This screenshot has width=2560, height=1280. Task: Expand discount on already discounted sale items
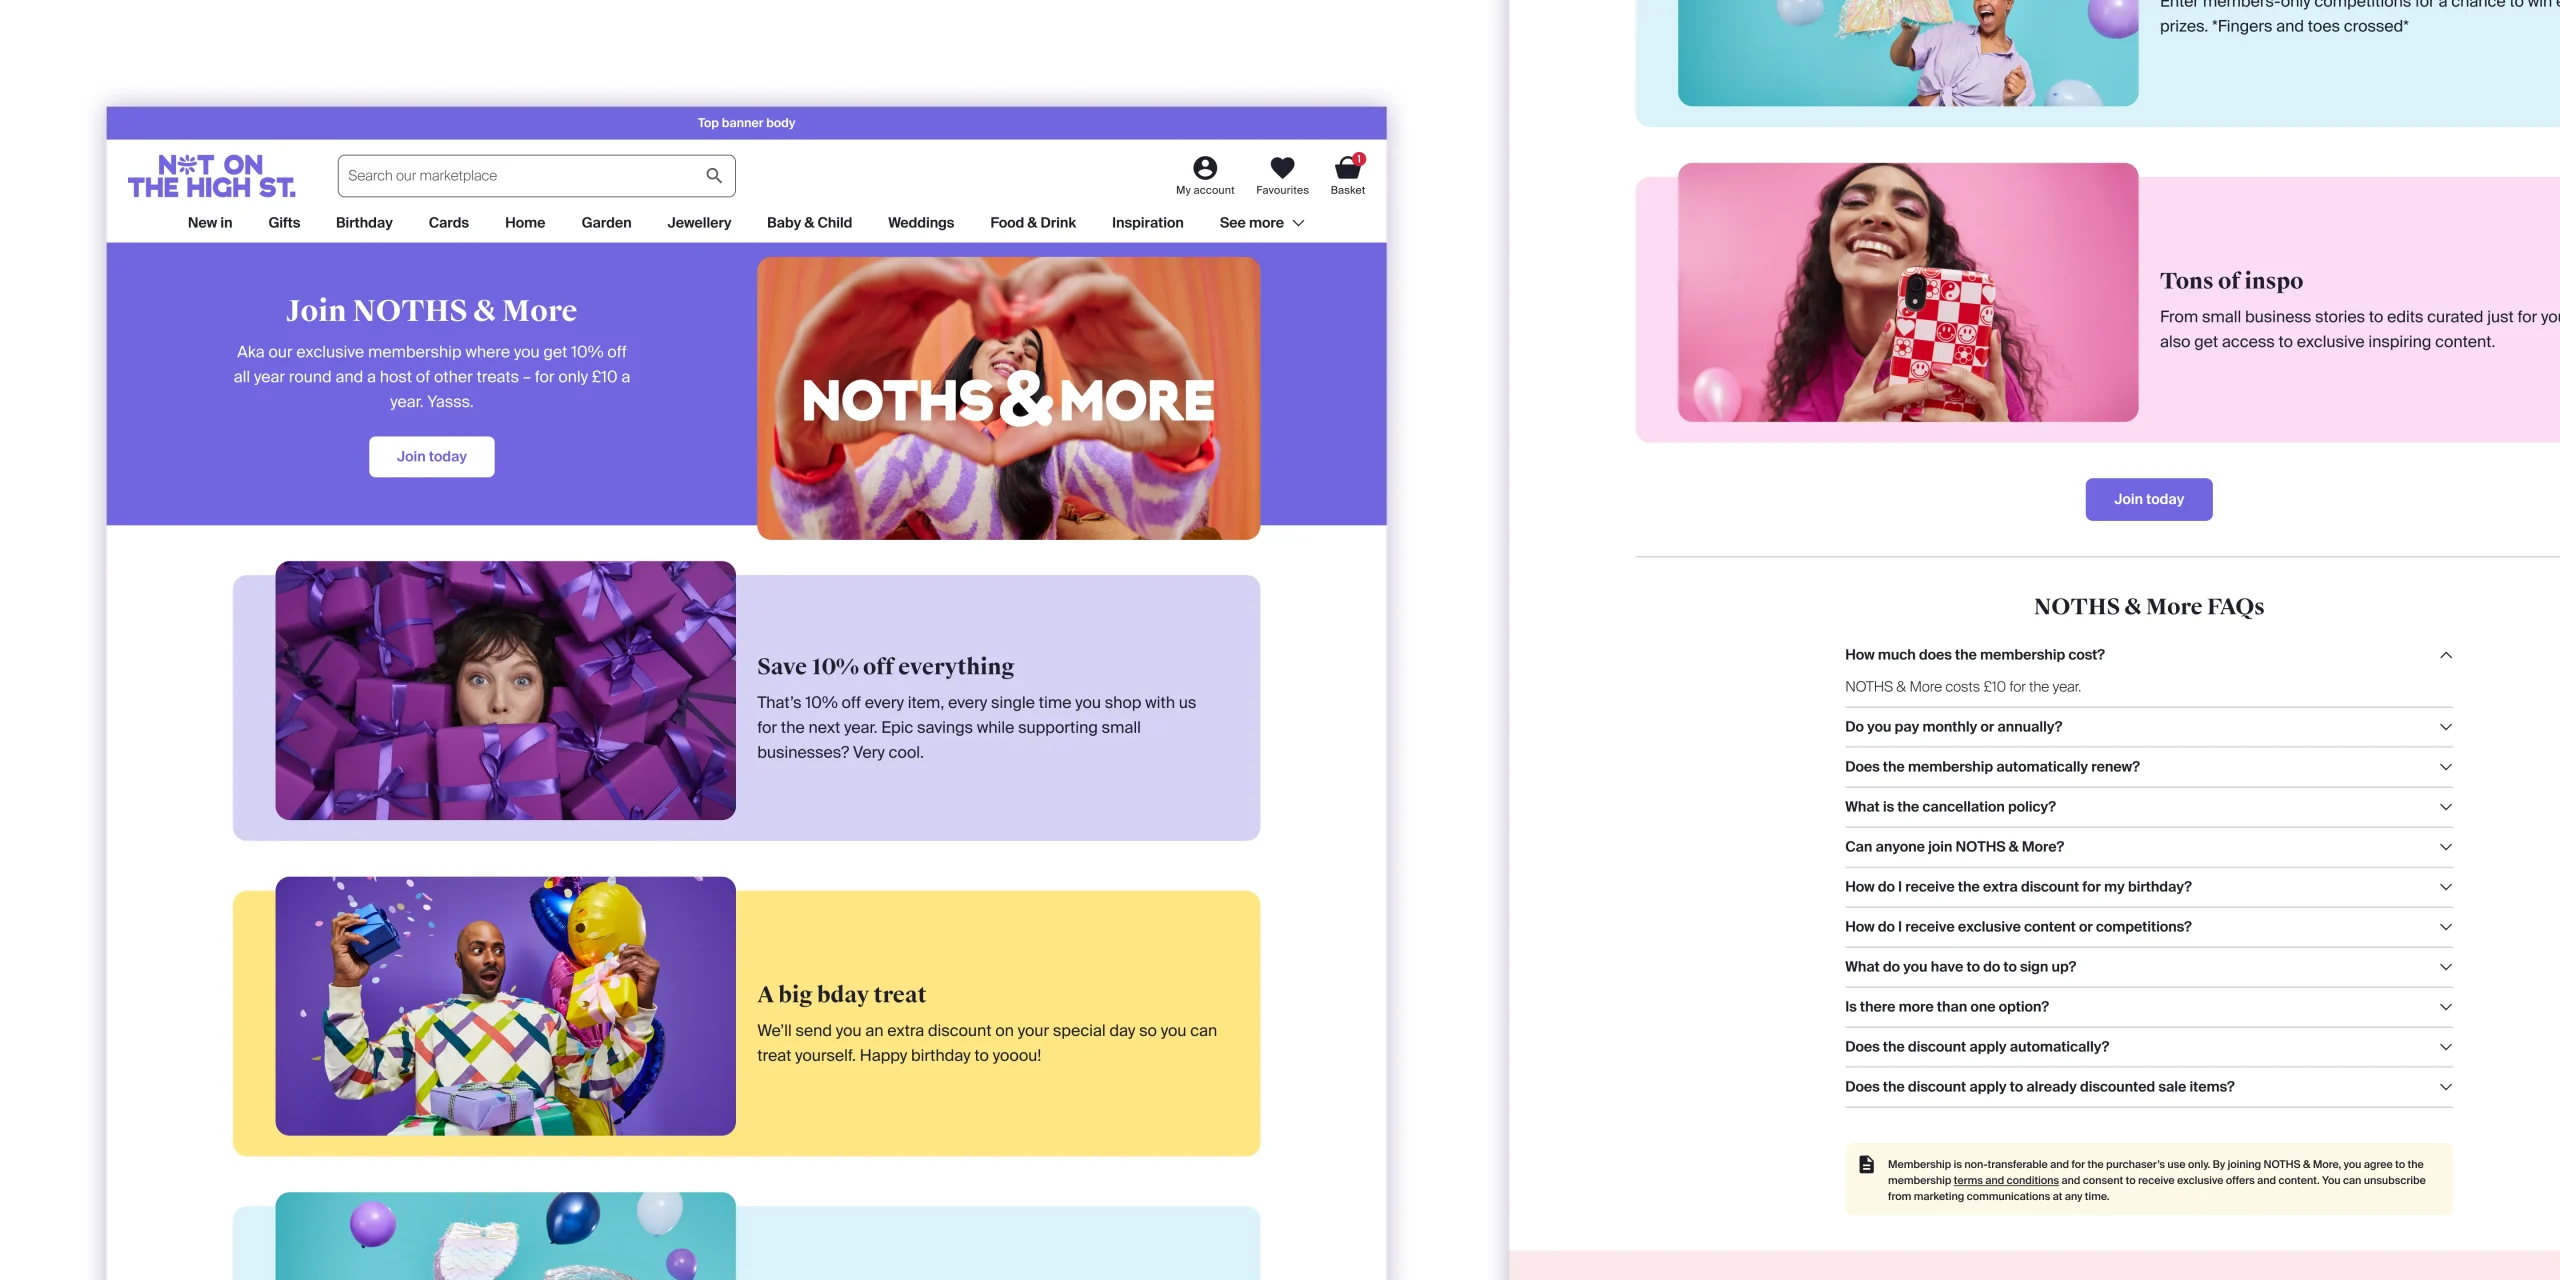(x=2149, y=1087)
